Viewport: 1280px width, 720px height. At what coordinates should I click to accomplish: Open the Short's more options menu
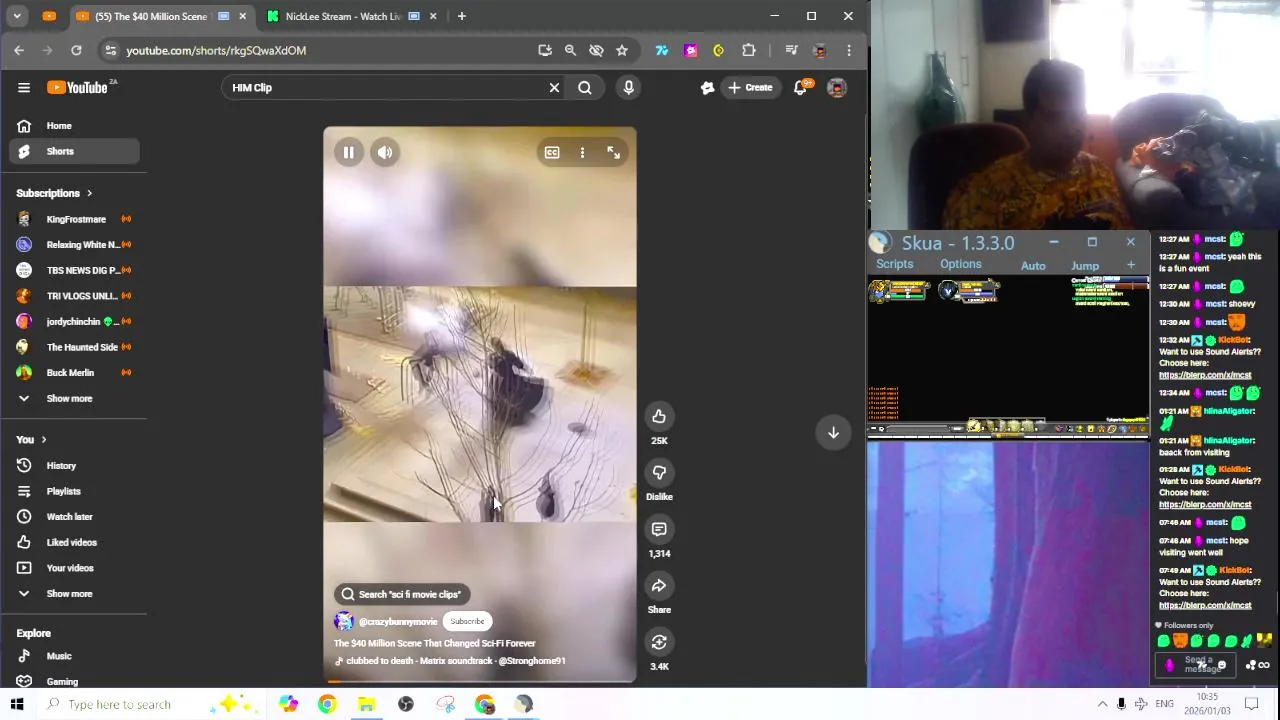582,153
